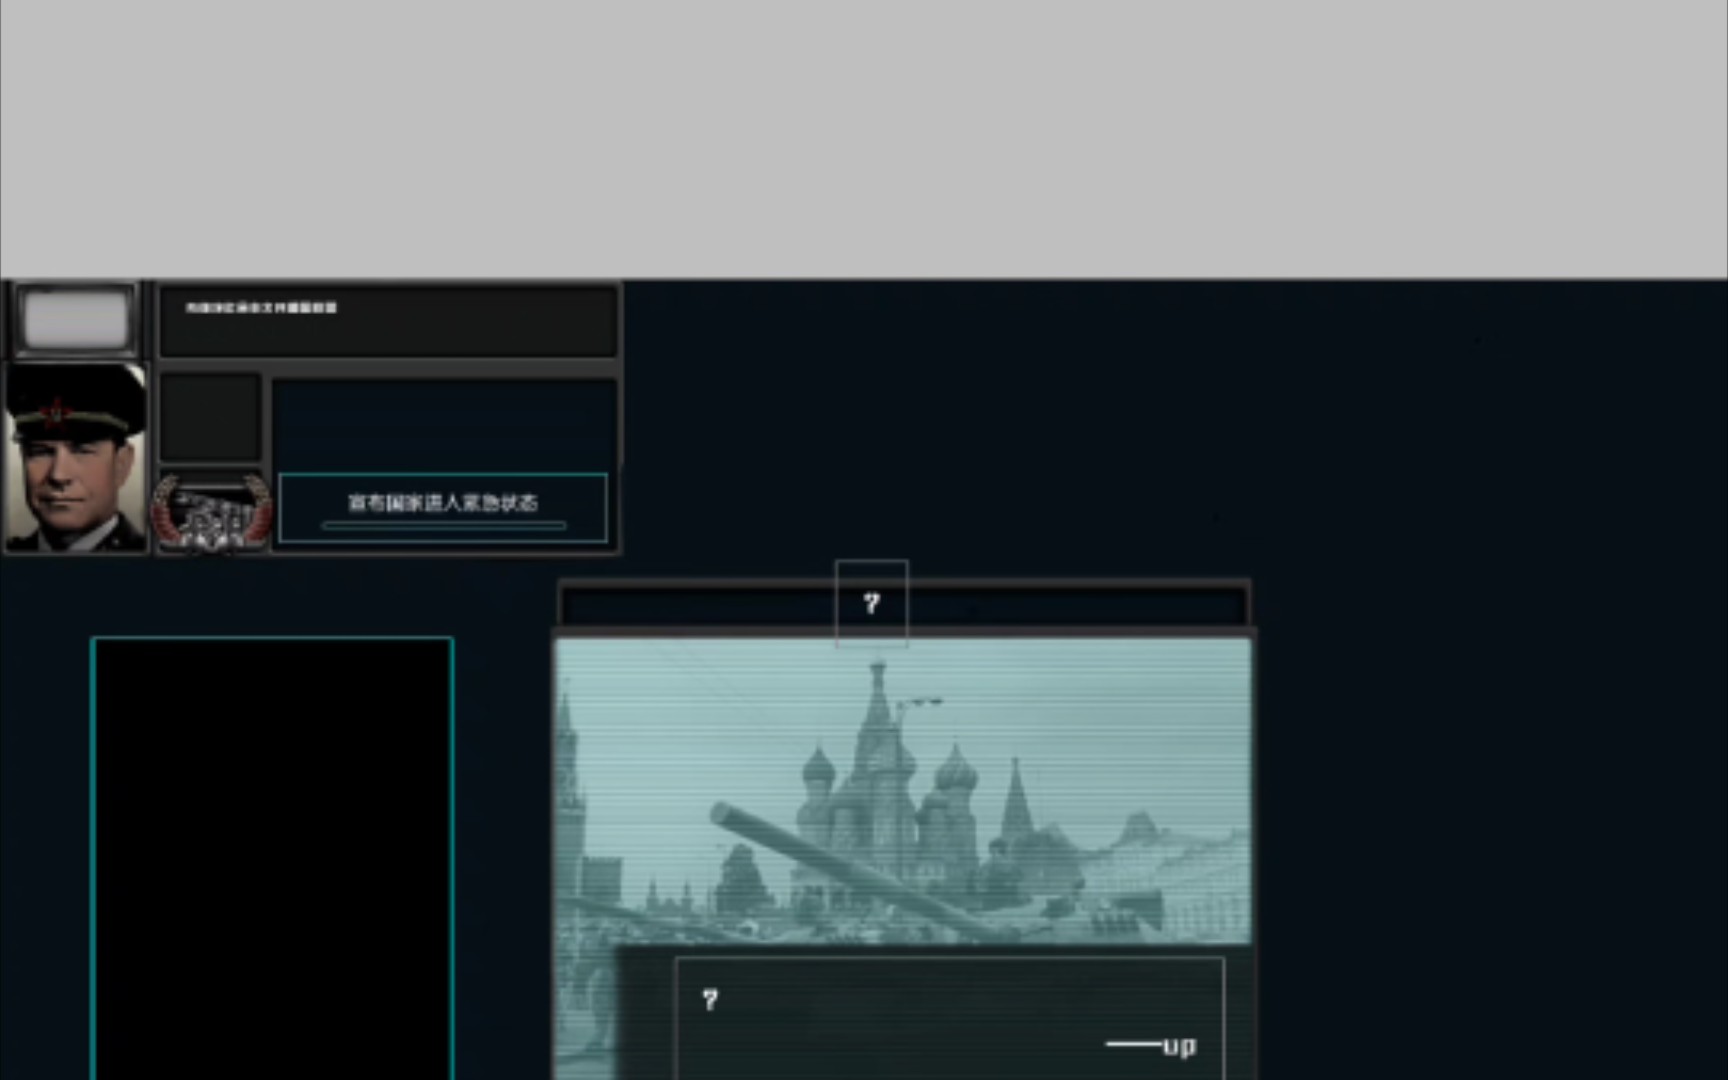Viewport: 1728px width, 1080px height.
Task: Click the Soviet officer portrait
Action: pos(76,457)
